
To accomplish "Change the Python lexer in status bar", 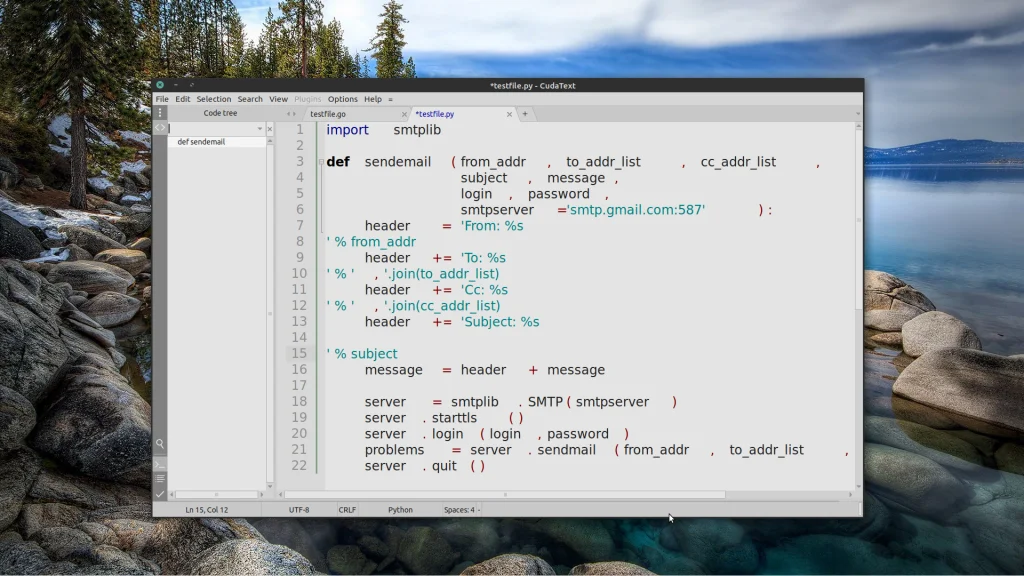I will [x=400, y=510].
